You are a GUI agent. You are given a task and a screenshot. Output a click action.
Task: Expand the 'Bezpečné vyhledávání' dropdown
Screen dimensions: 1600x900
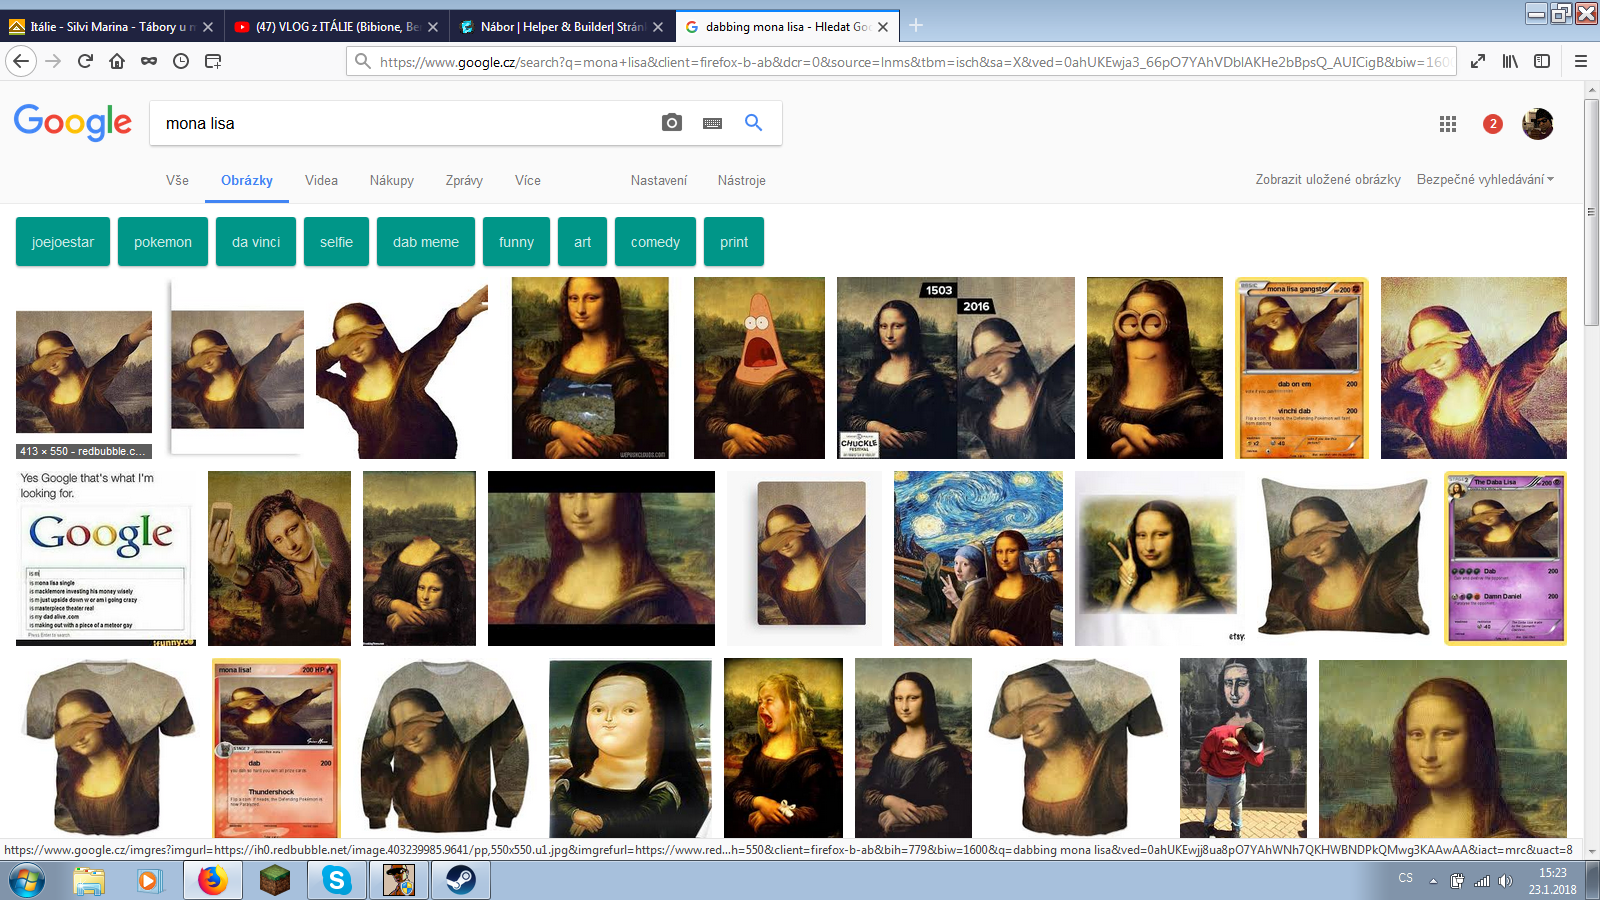point(1485,180)
